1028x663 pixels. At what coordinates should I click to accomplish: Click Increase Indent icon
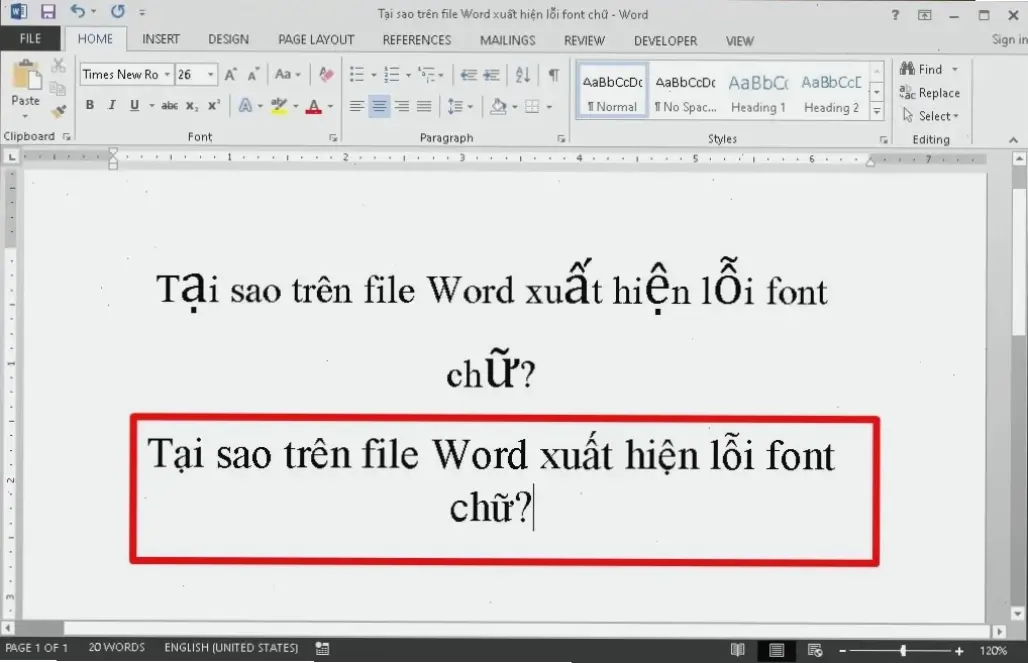491,75
